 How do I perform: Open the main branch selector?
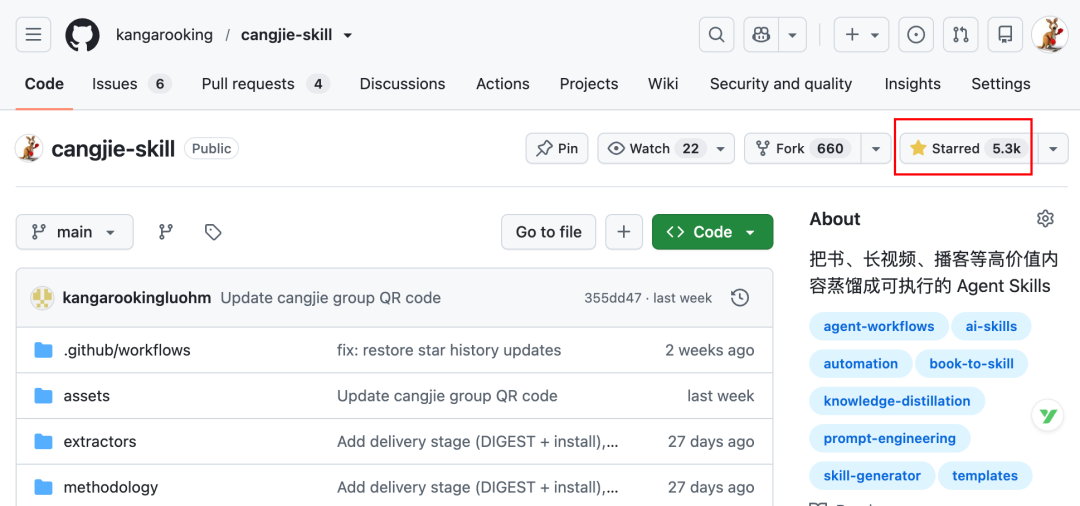(x=74, y=232)
